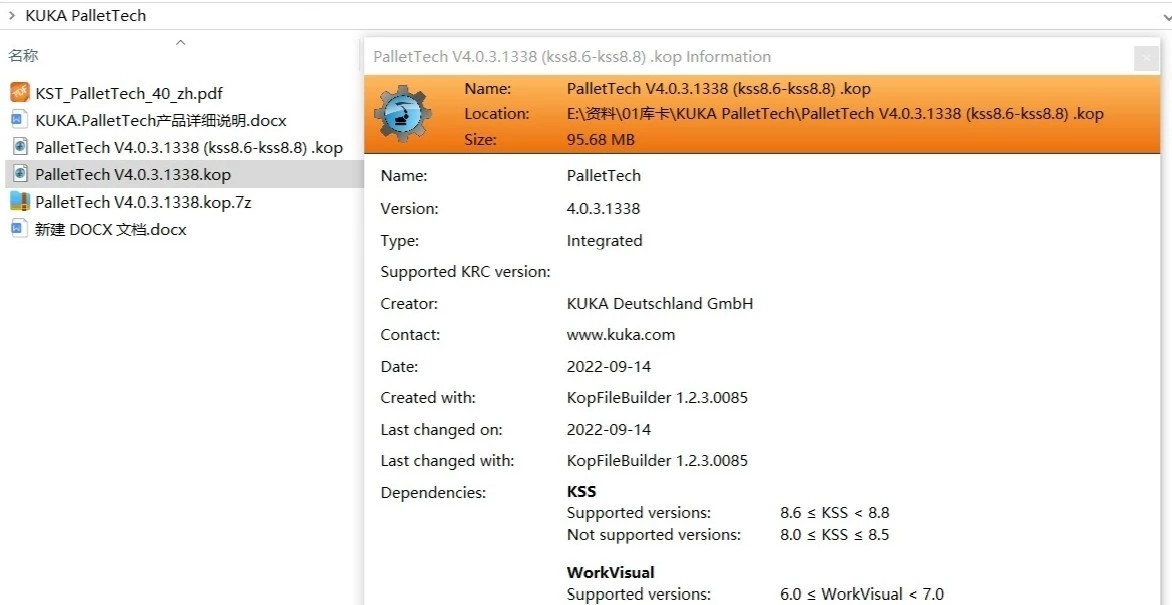Click the 7z archive icon for PalletTech V4.0.3.1338.kop.7z
The height and width of the screenshot is (605, 1172).
19,201
